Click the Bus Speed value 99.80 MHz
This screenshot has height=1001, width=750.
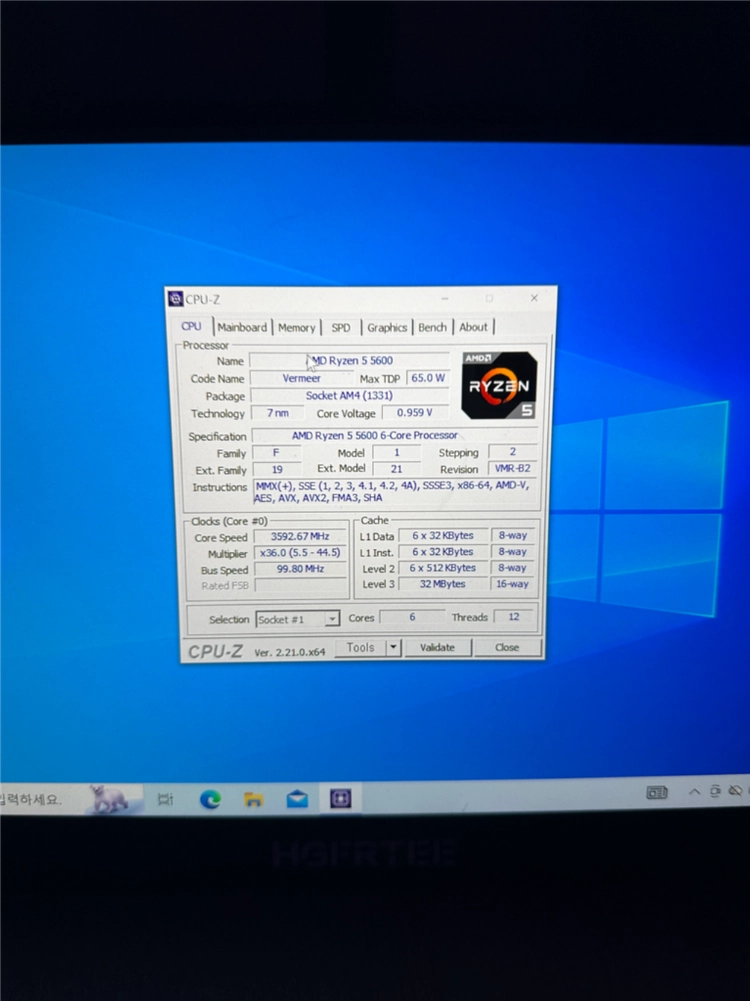[300, 569]
